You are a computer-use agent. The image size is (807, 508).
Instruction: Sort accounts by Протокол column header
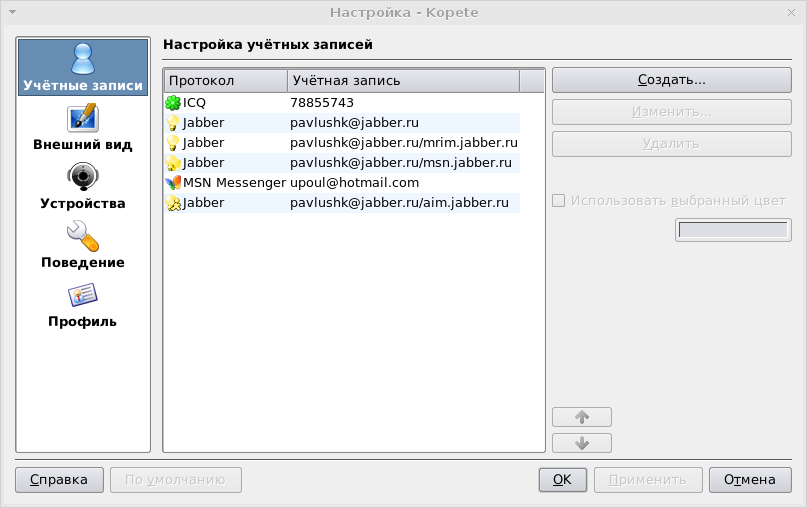[225, 80]
